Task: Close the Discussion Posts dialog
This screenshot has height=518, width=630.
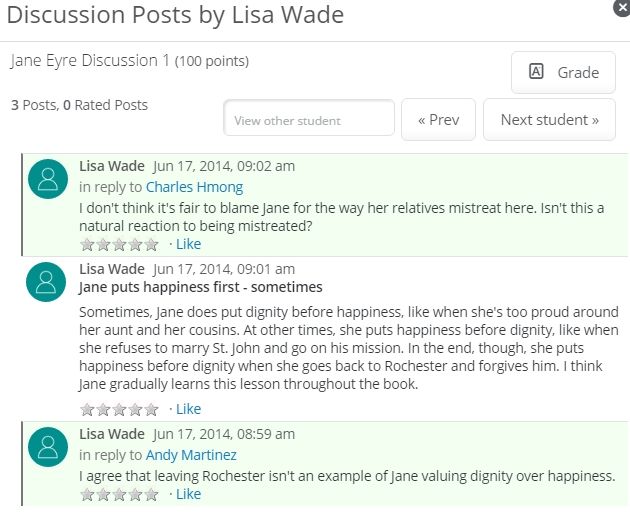Action: (x=622, y=7)
